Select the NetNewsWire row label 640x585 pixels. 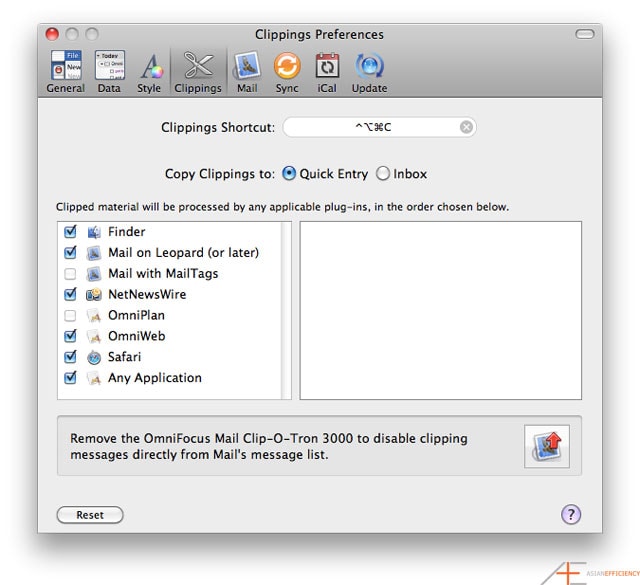pyautogui.click(x=147, y=294)
